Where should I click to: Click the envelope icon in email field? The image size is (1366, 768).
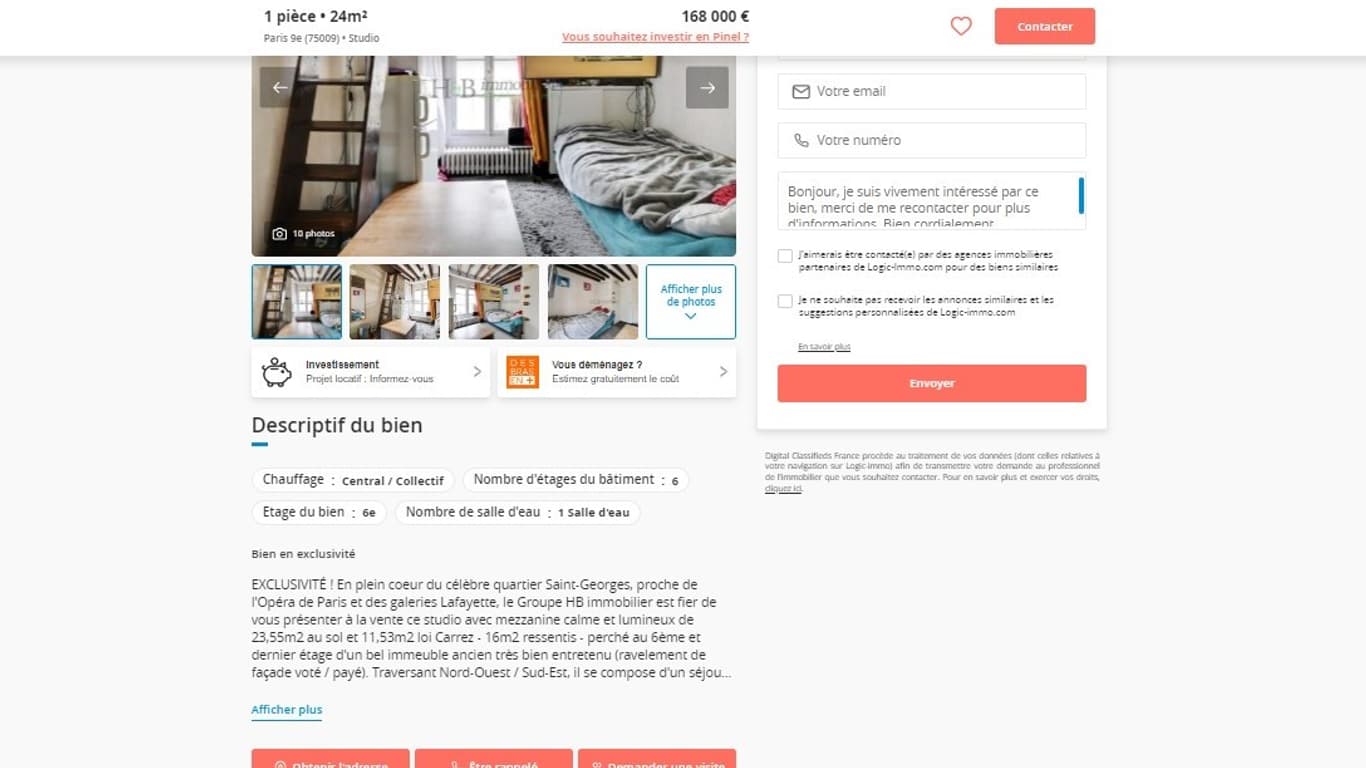point(801,91)
